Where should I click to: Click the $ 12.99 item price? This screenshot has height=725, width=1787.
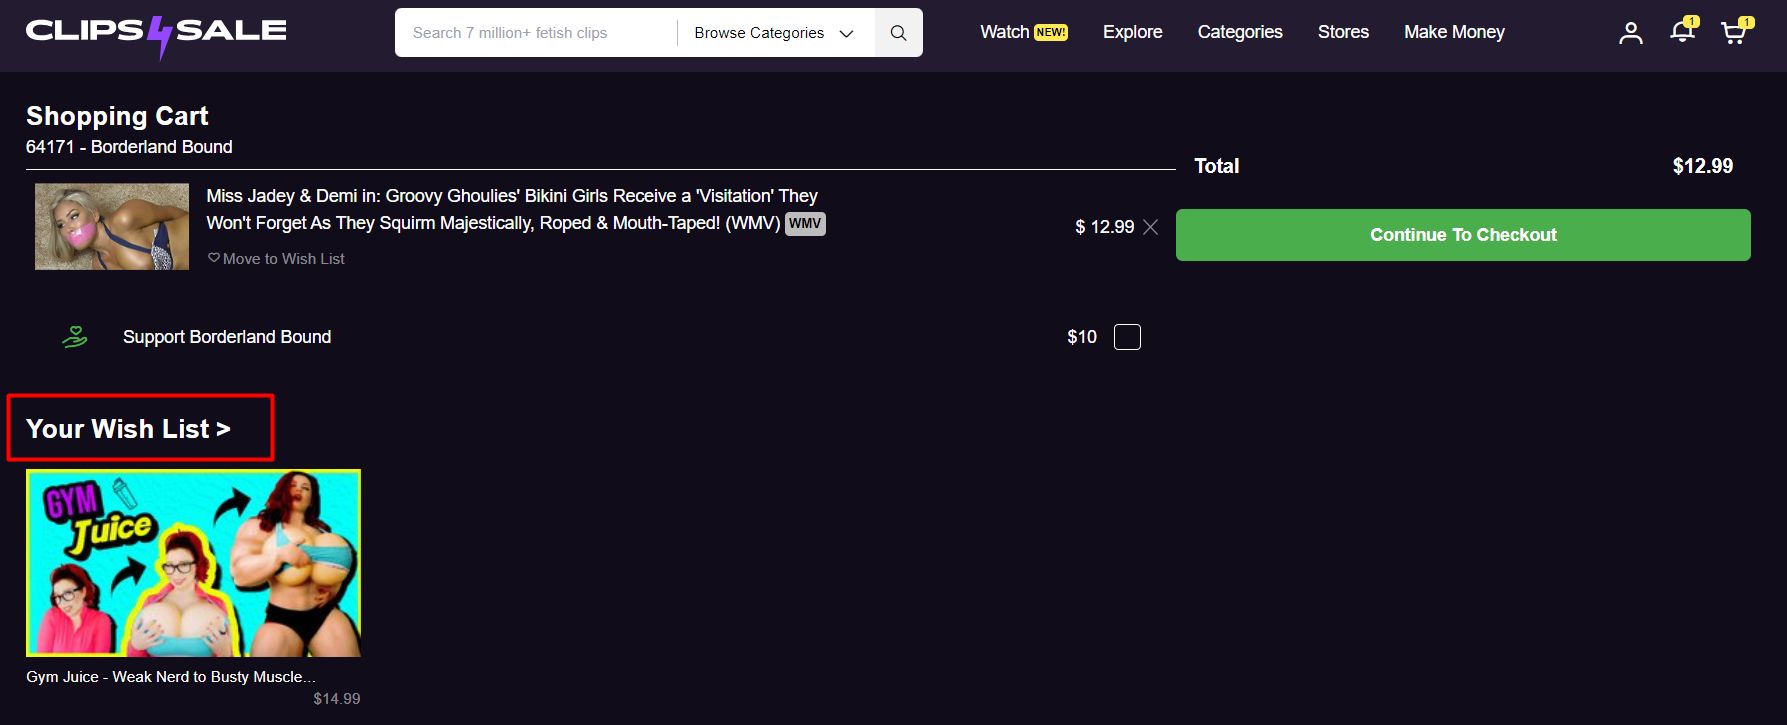point(1104,227)
